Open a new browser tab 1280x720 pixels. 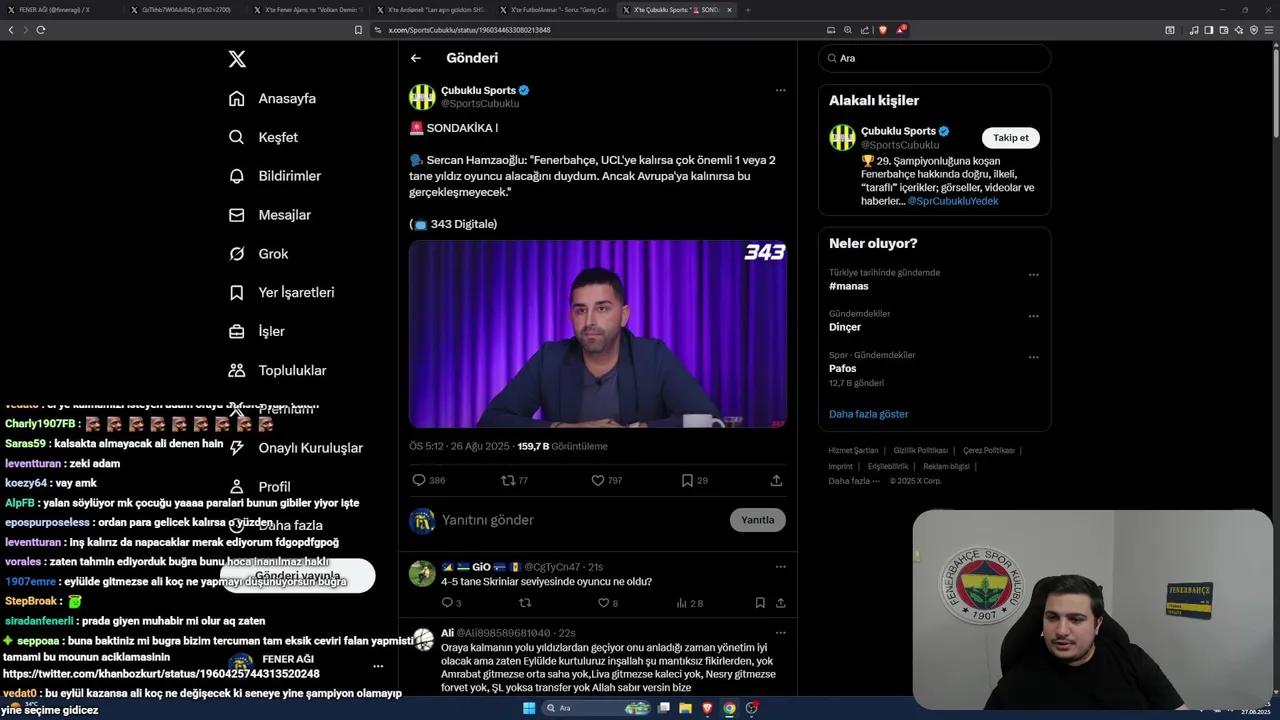point(747,9)
